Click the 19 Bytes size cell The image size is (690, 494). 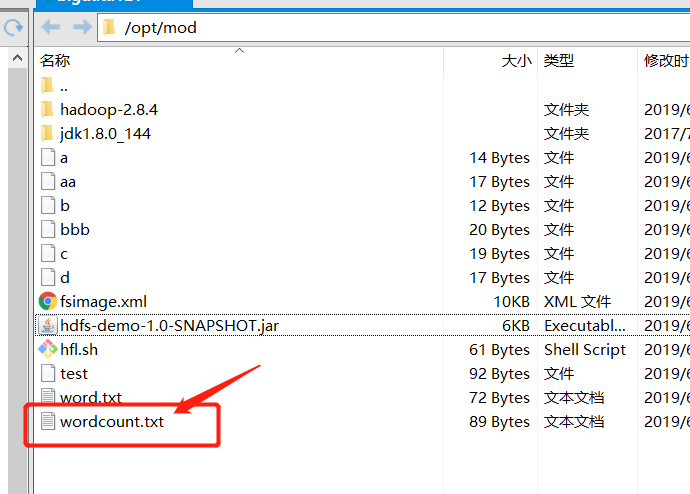[499, 253]
